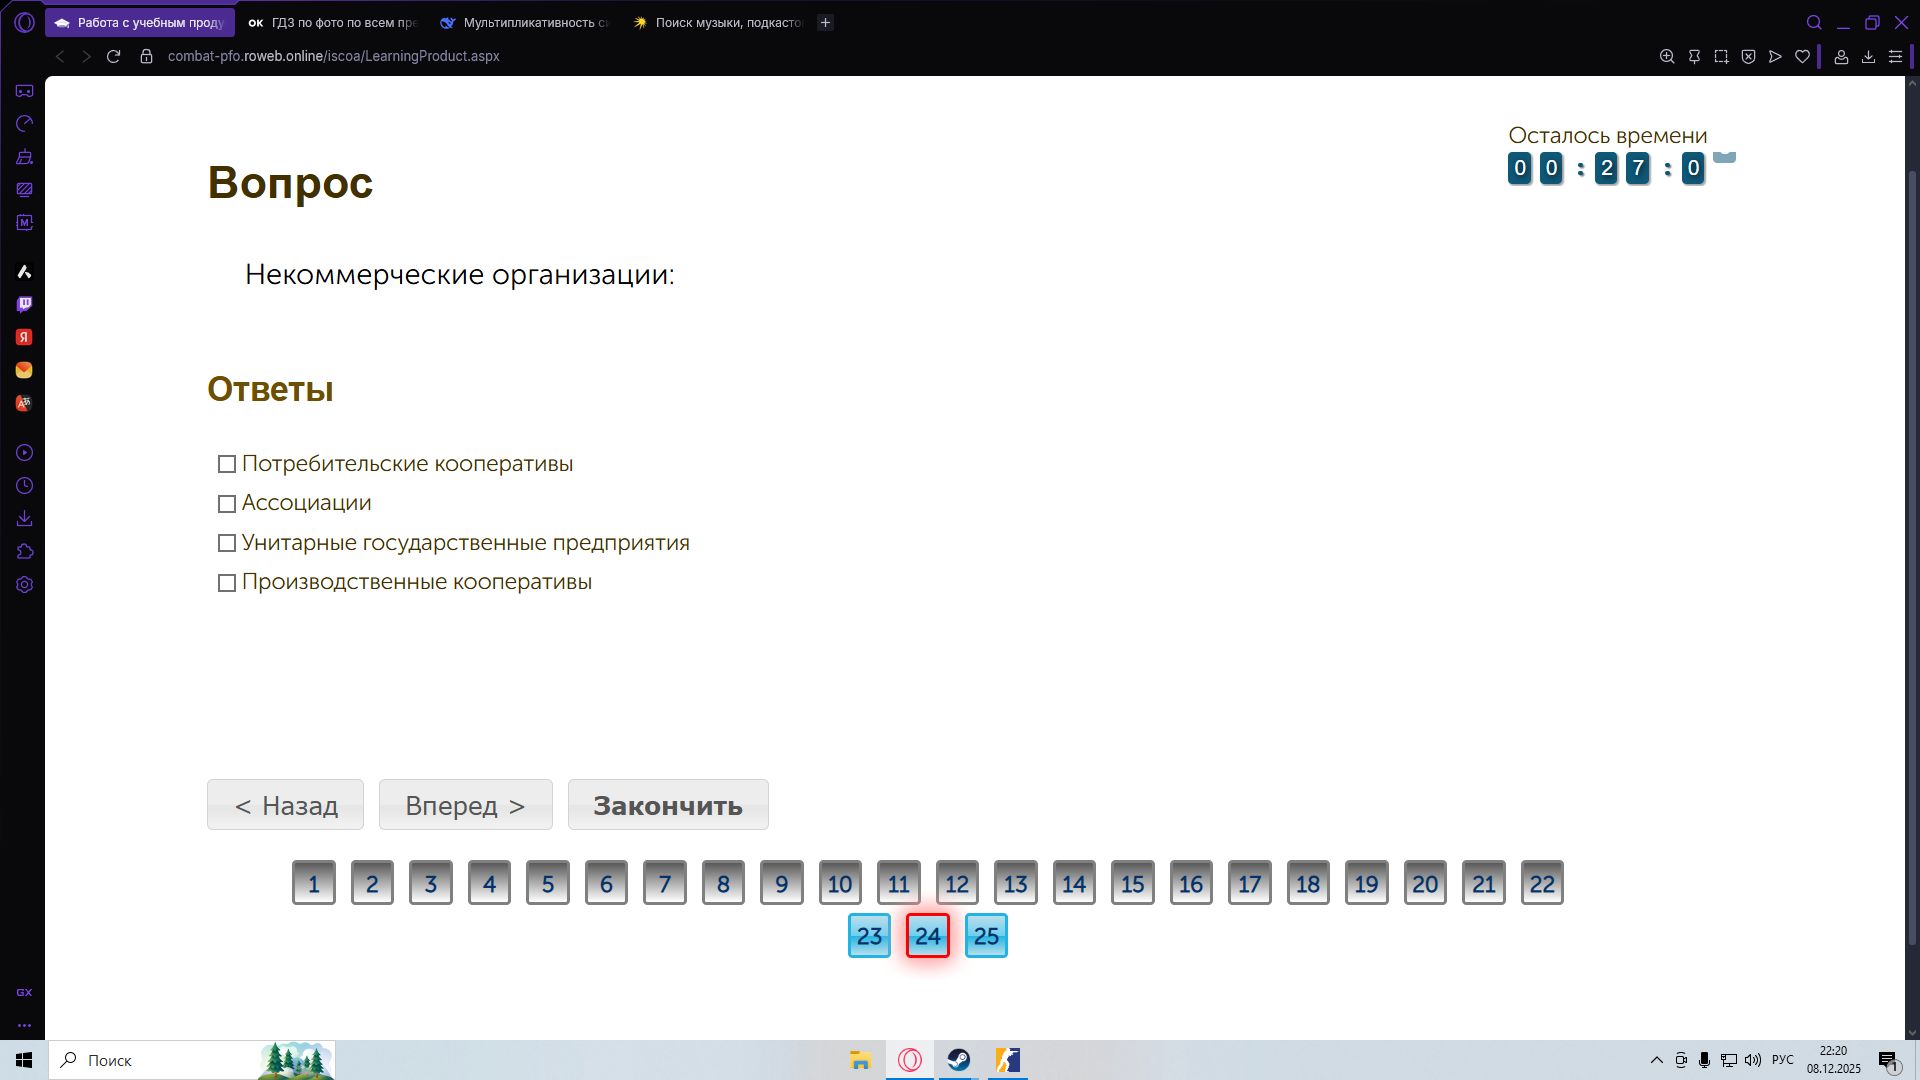Click the browser forward arrow

point(86,57)
